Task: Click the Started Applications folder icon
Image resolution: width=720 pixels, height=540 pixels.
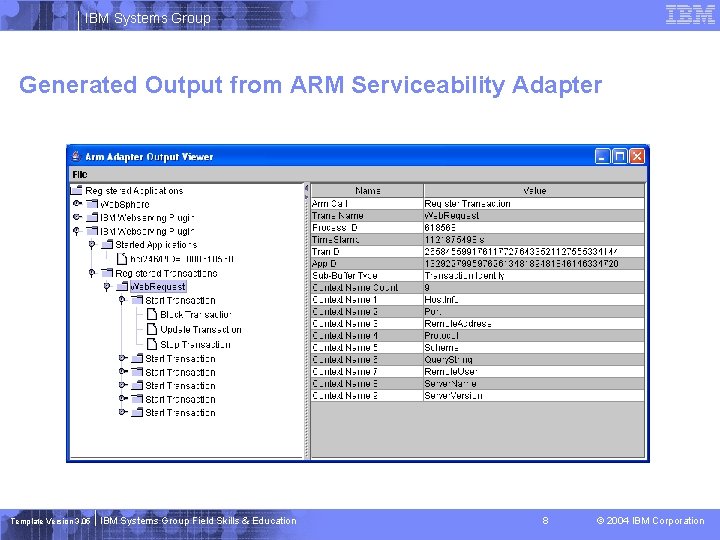Action: coord(107,244)
